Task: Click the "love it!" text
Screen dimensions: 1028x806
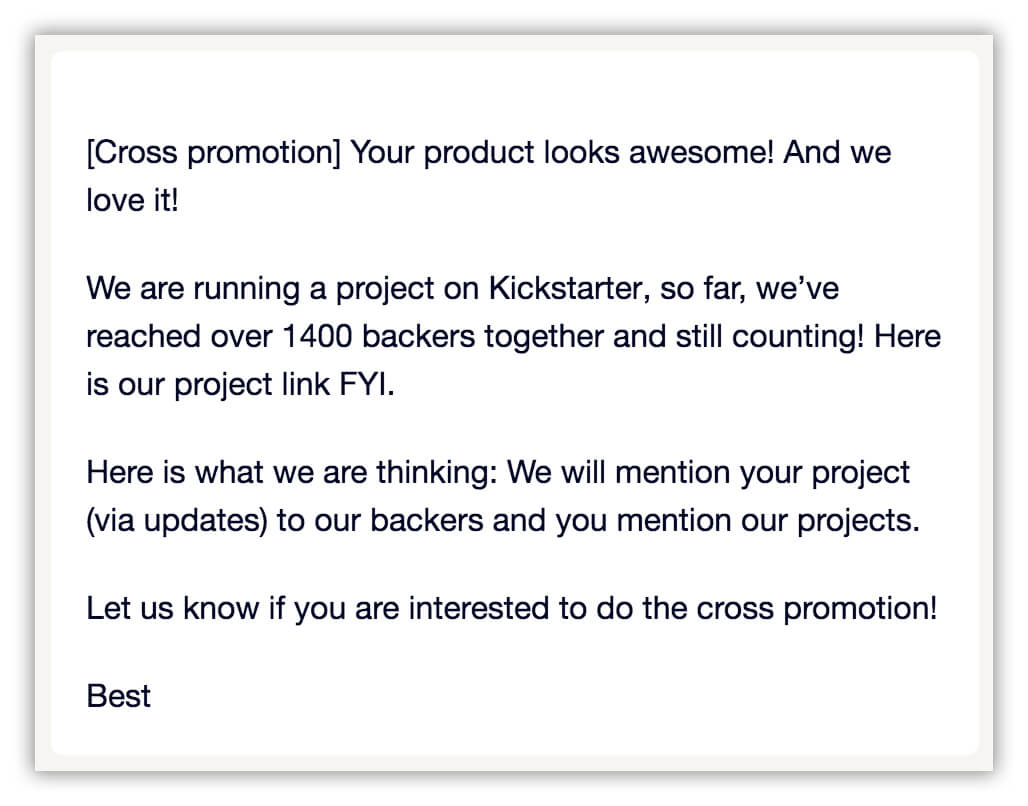Action: [132, 200]
